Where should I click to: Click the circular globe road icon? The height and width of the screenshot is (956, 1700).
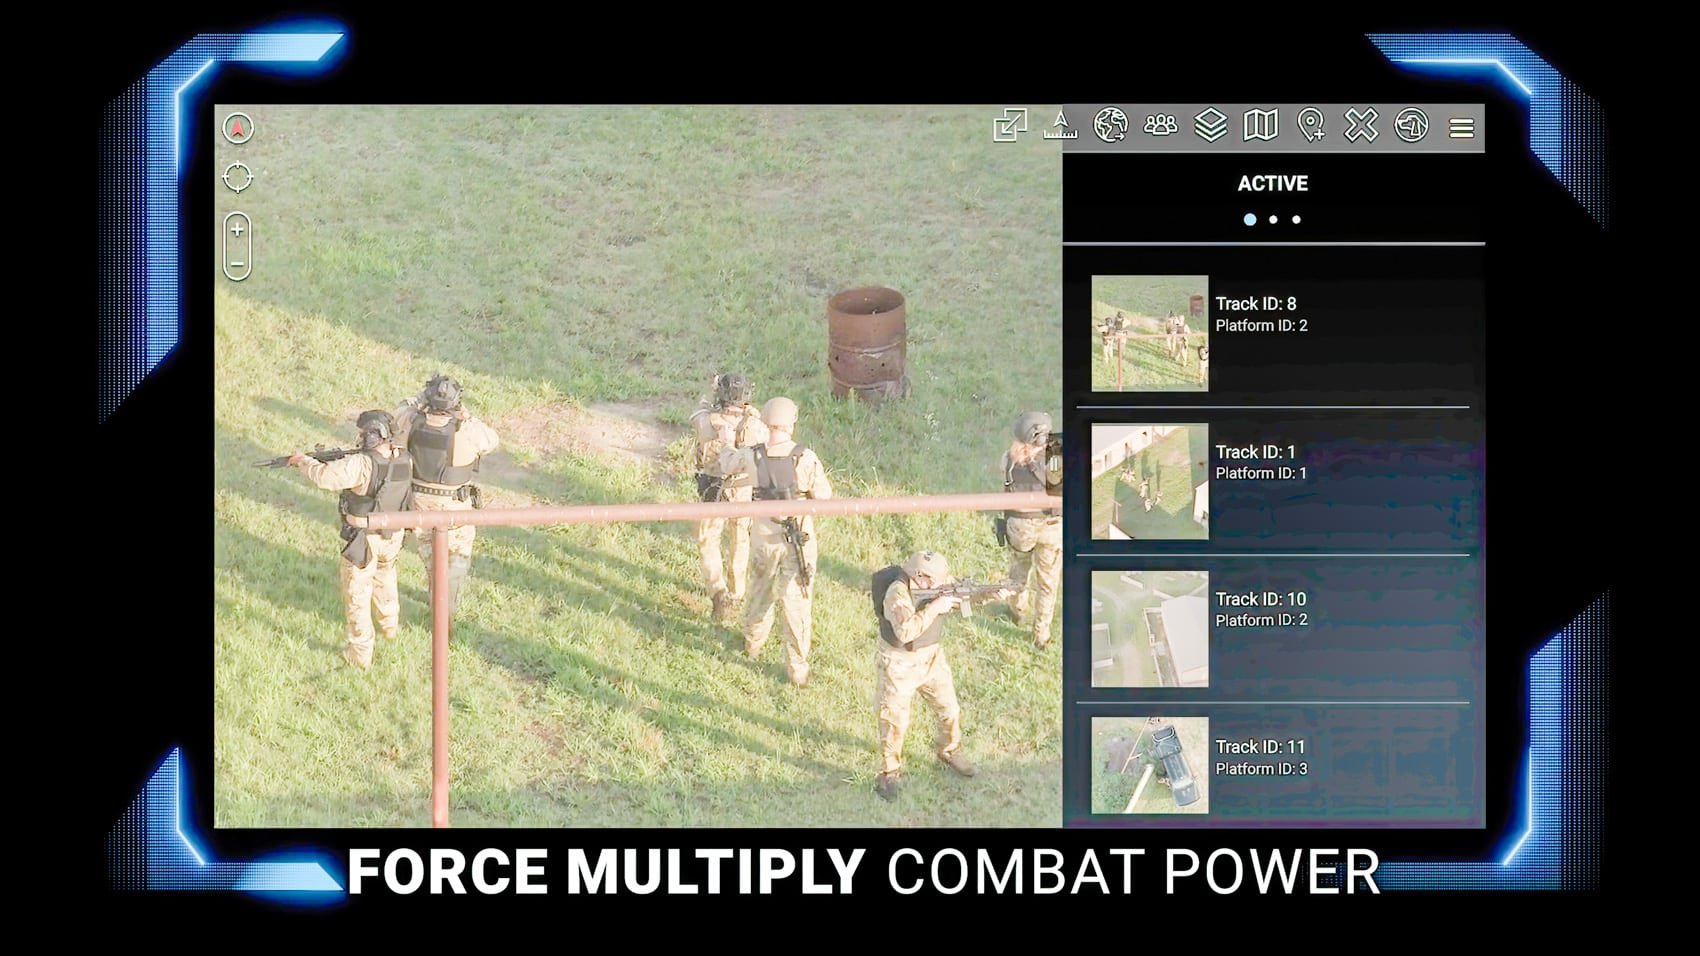[1411, 126]
